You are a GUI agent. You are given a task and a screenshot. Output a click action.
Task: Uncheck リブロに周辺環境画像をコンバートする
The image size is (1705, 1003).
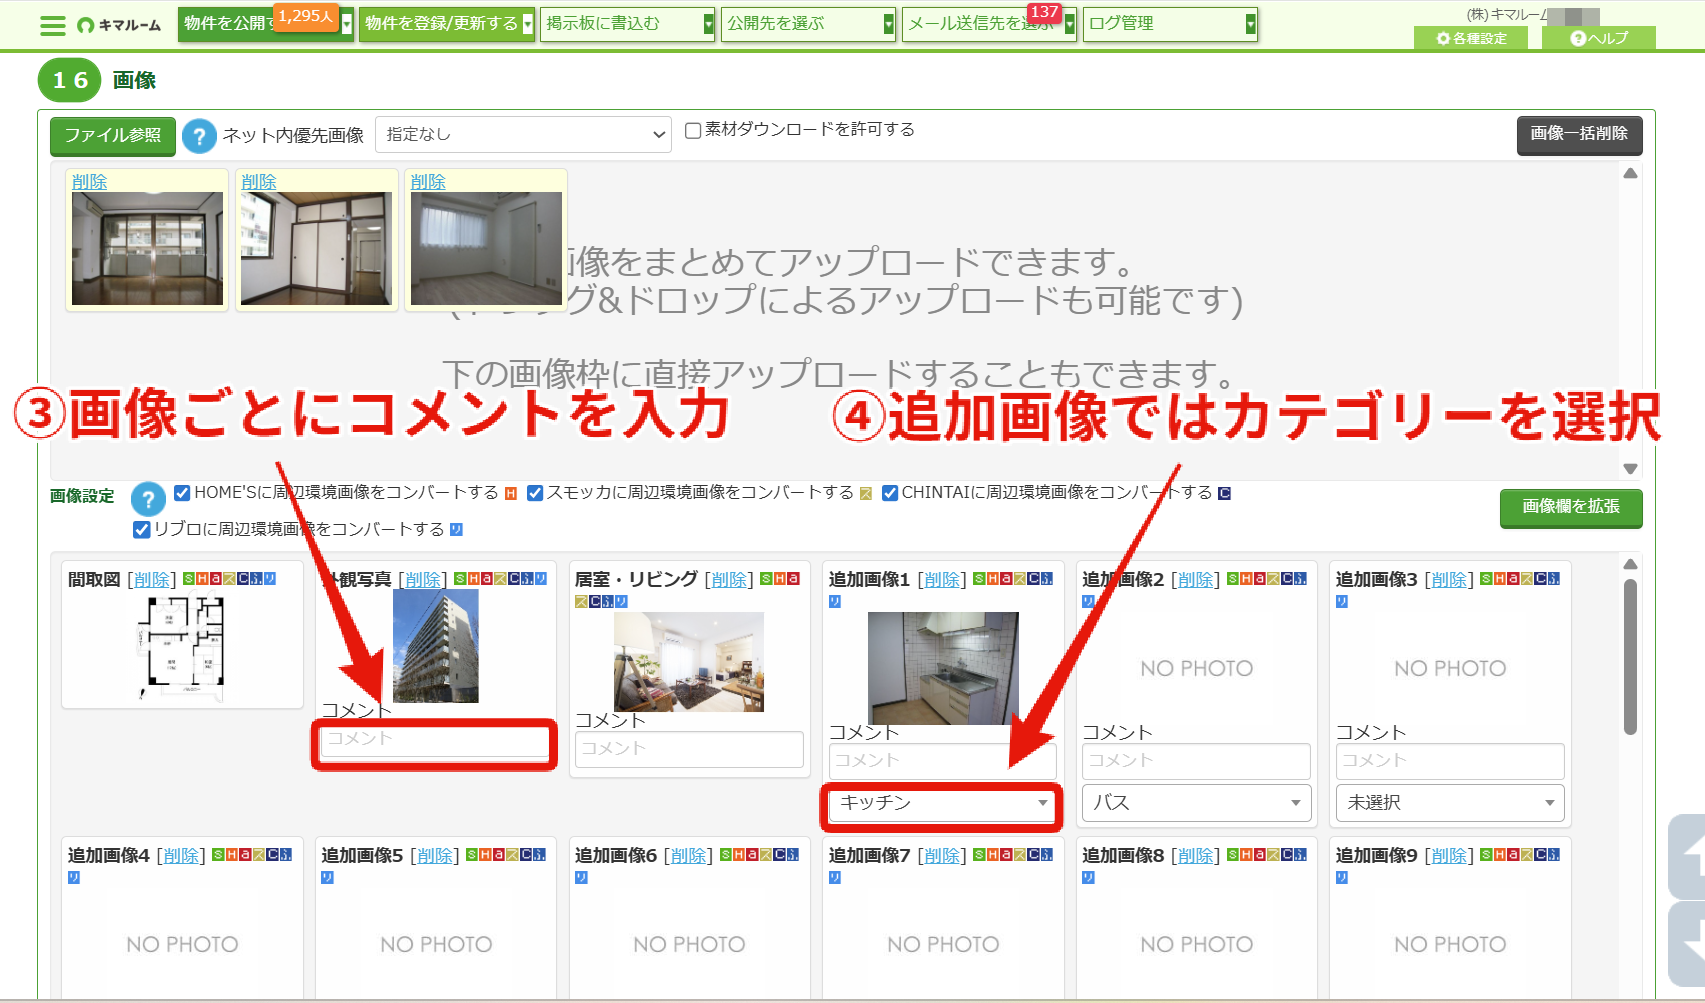pyautogui.click(x=141, y=529)
